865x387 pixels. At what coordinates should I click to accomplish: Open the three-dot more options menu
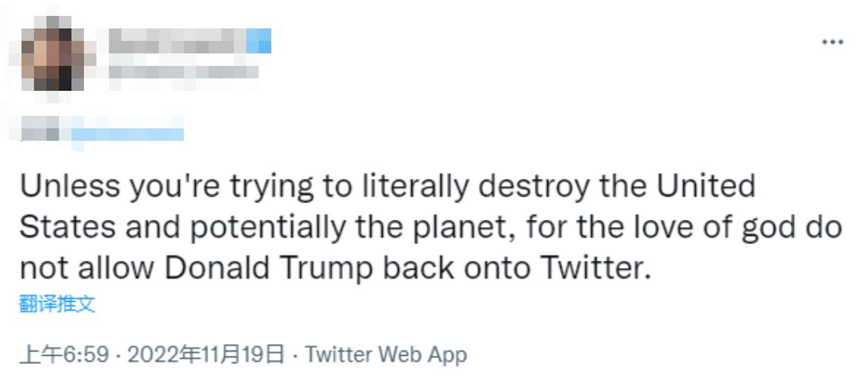[x=832, y=42]
